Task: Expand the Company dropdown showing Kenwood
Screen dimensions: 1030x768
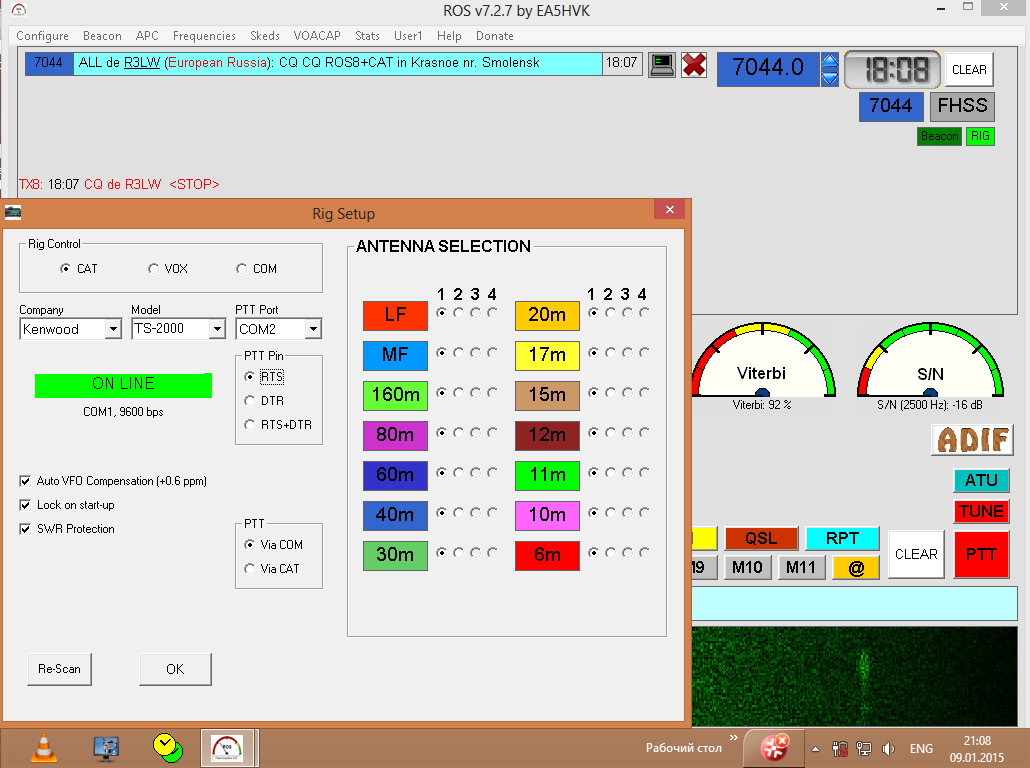Action: [x=113, y=329]
